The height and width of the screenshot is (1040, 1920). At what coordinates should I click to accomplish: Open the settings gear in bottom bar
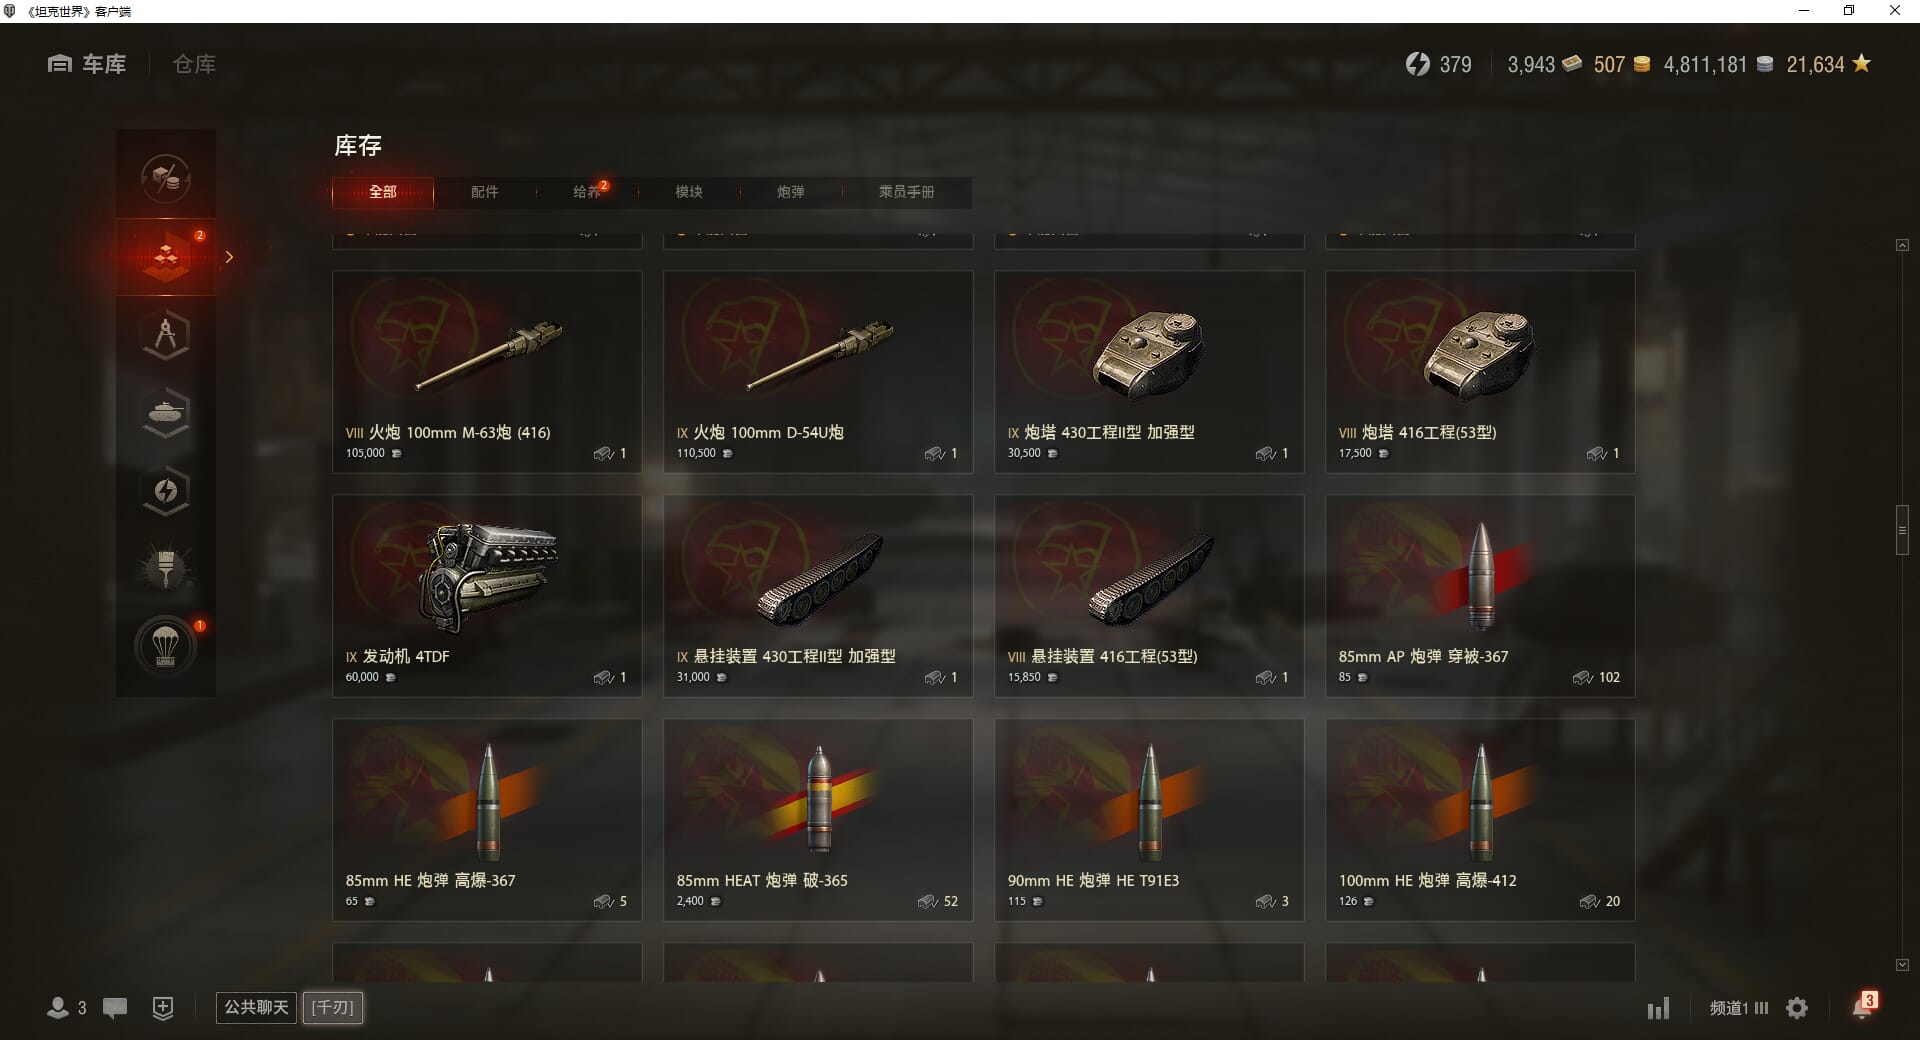tap(1797, 1008)
